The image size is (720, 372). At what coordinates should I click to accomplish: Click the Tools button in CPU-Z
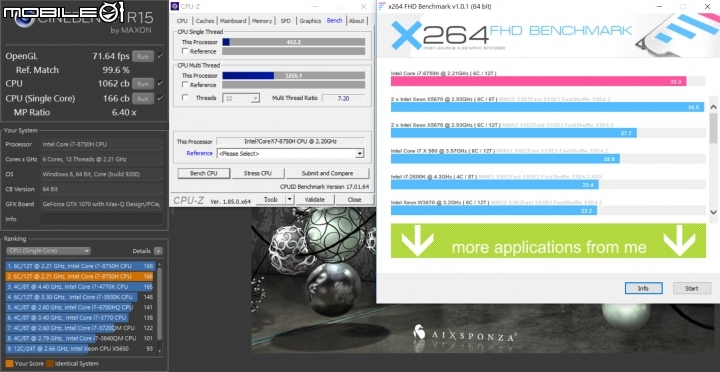click(x=271, y=200)
